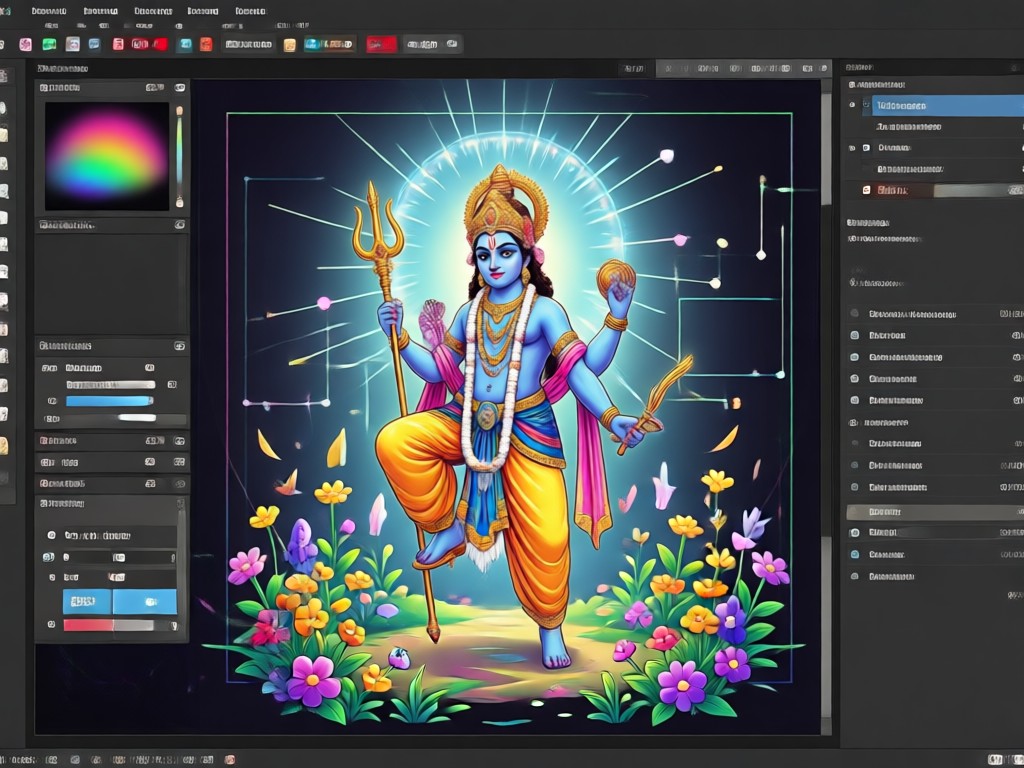Open the third menu in the menu bar

pyautogui.click(x=153, y=11)
